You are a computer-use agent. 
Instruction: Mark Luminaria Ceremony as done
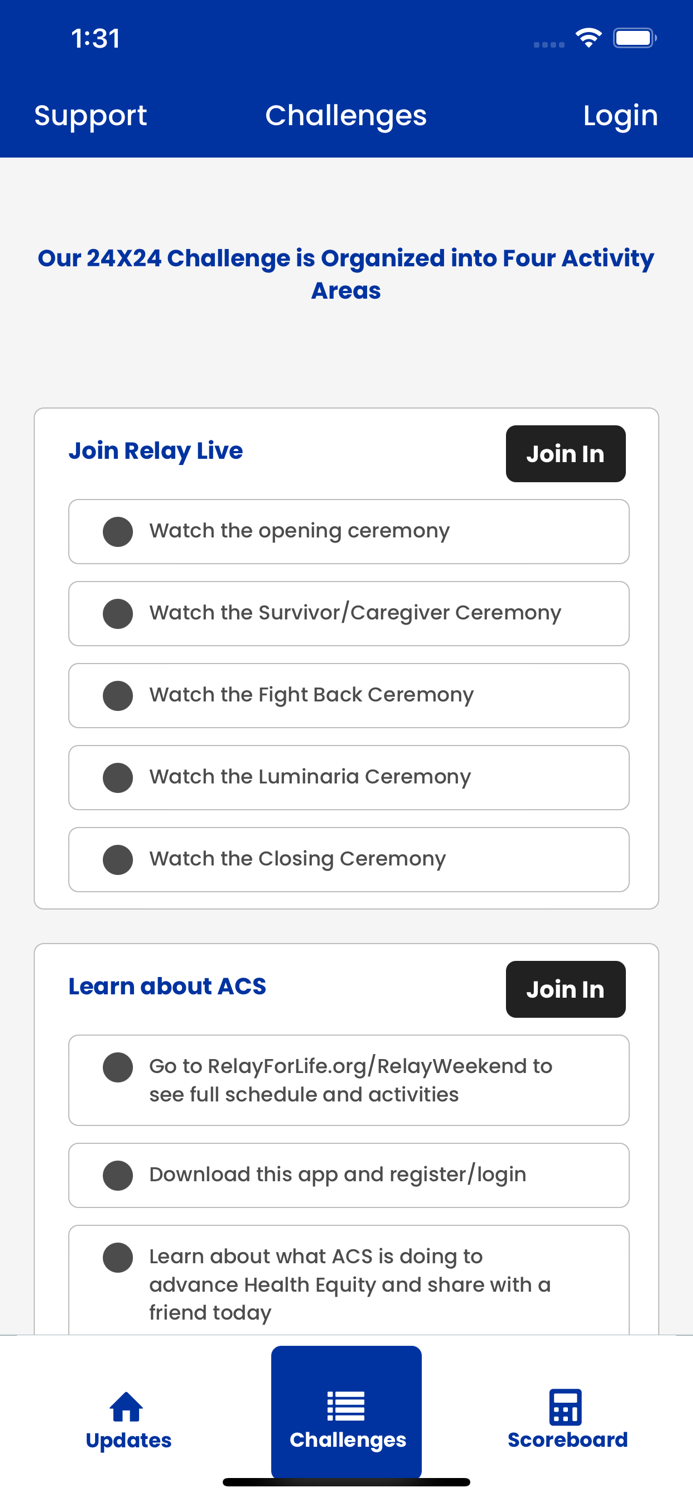click(118, 778)
